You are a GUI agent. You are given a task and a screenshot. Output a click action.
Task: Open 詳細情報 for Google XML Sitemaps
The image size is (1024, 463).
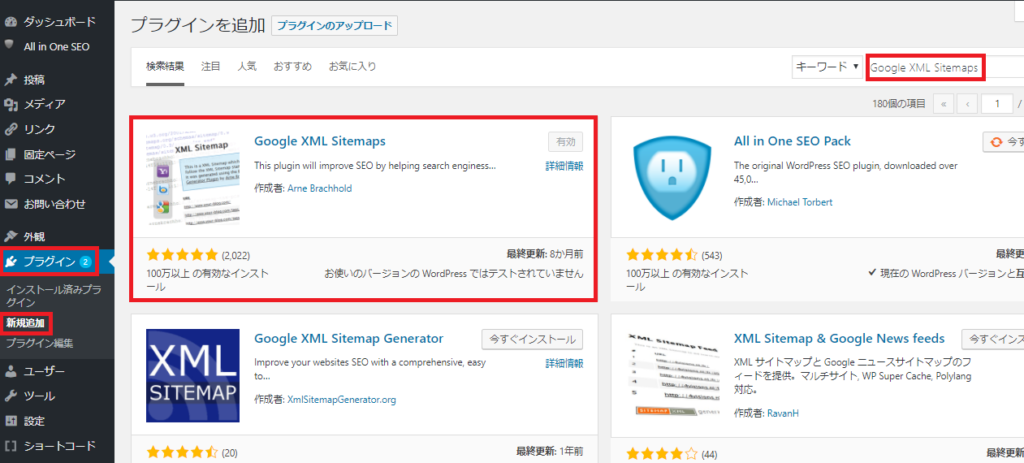(x=564, y=166)
